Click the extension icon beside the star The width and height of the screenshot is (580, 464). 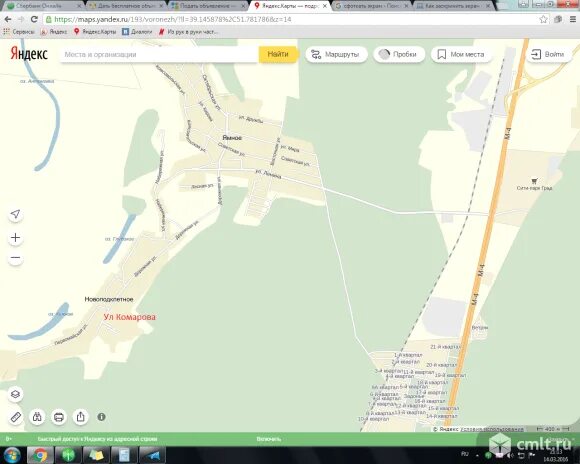pos(558,19)
